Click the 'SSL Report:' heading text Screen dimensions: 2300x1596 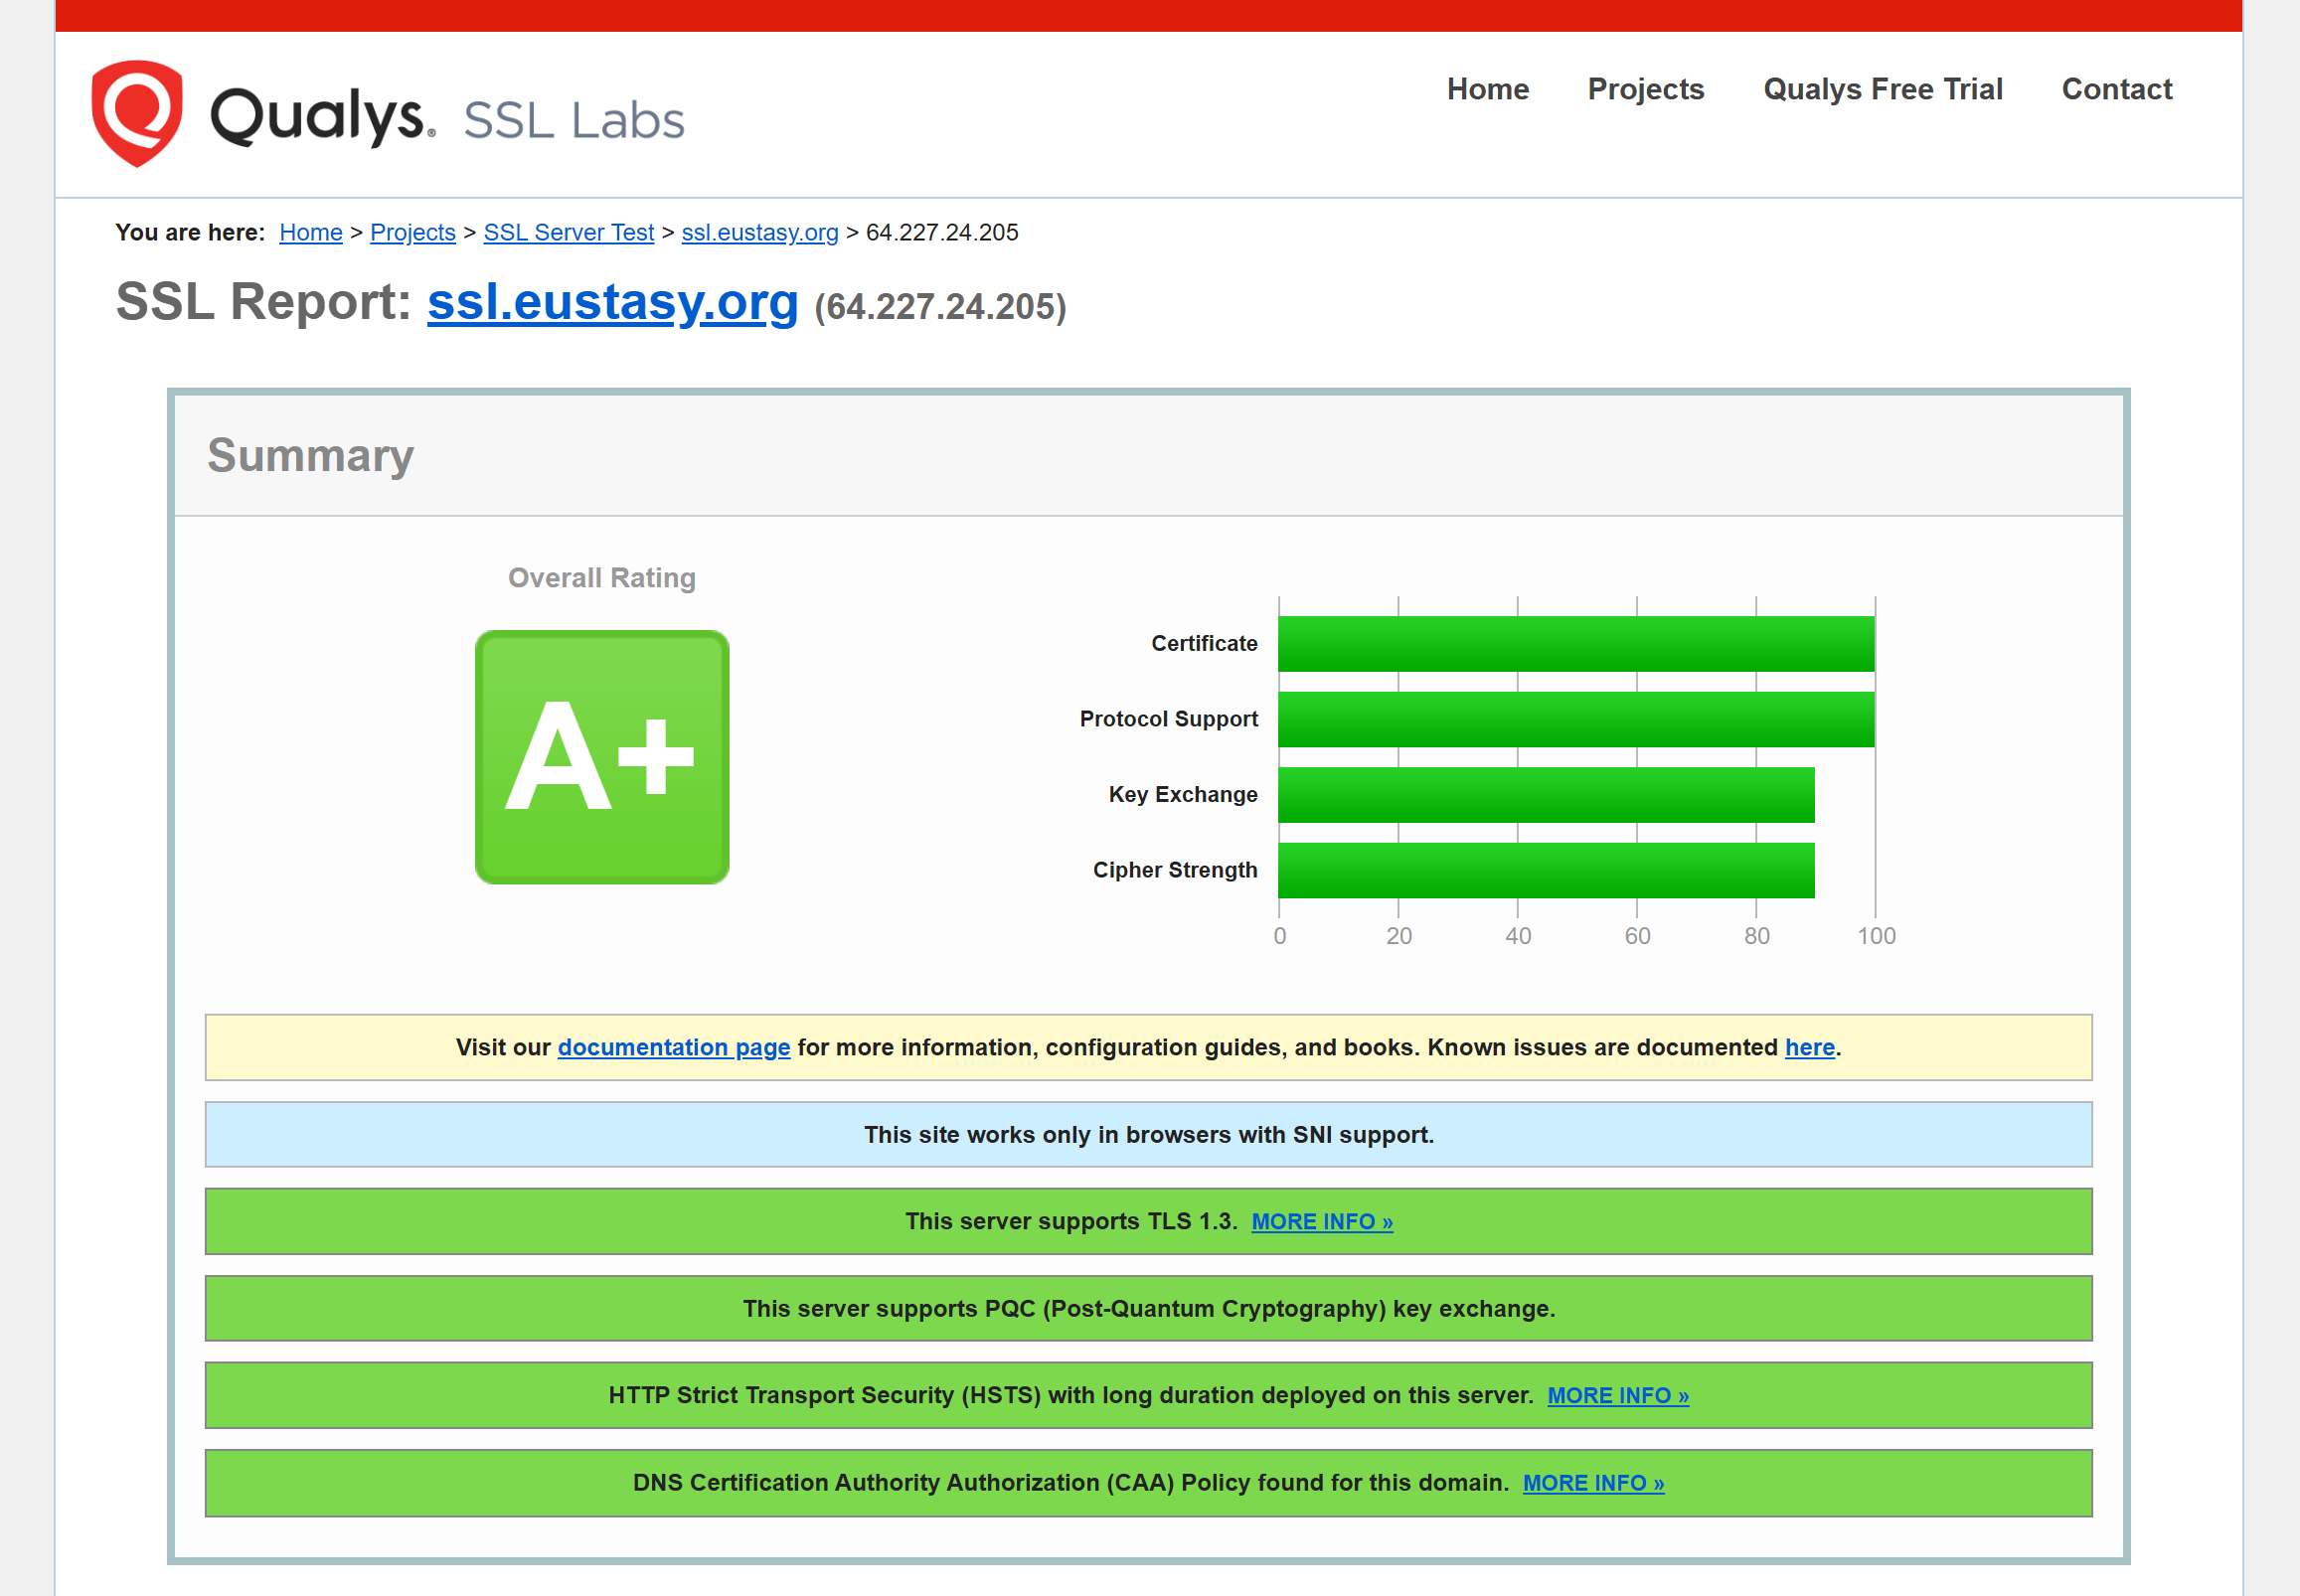[x=264, y=302]
